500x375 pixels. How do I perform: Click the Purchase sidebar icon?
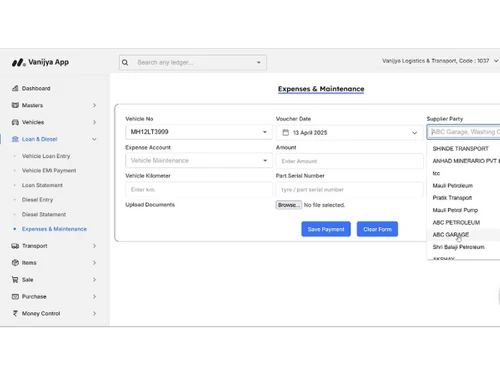click(15, 297)
